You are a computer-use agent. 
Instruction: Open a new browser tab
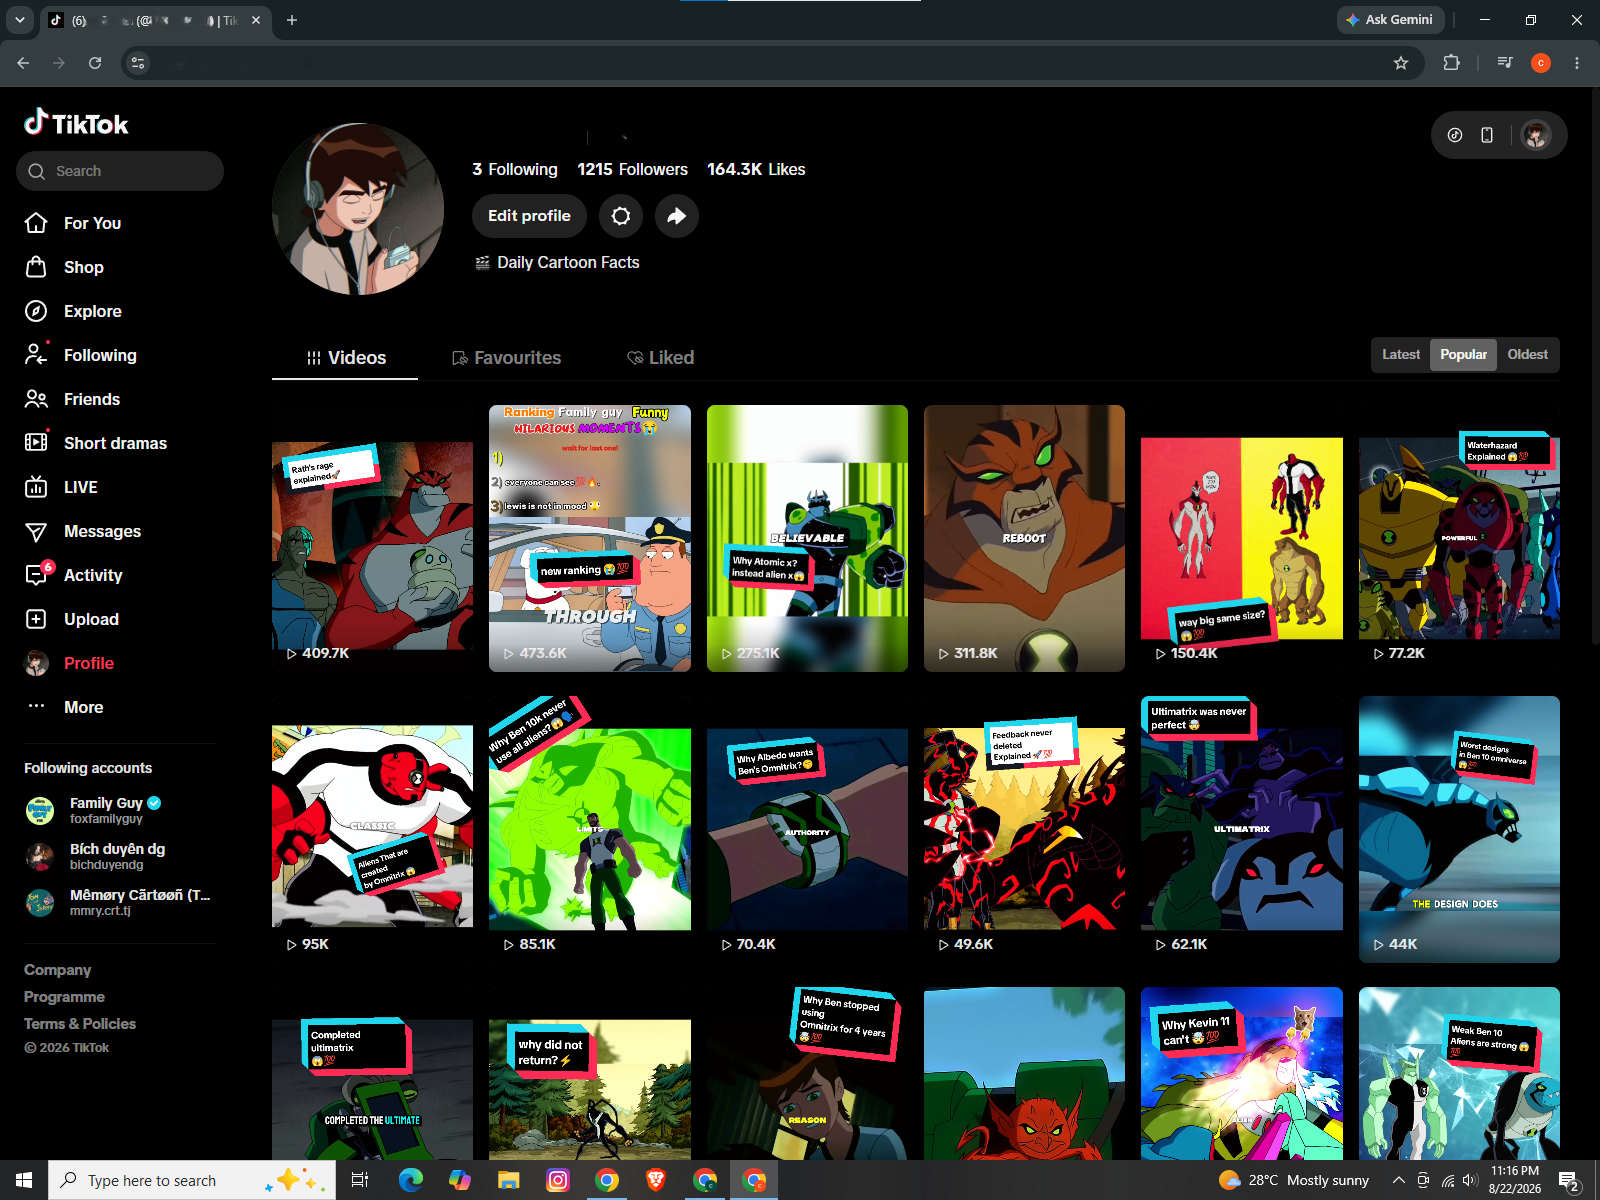292,20
